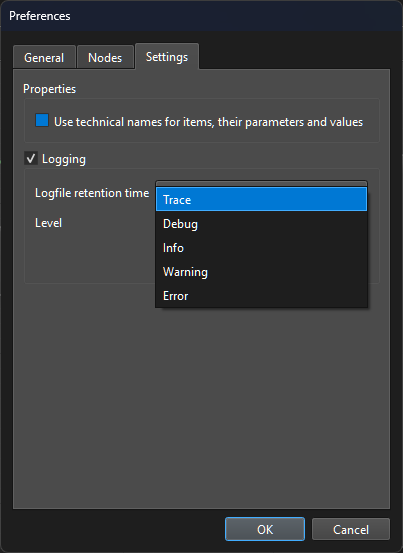Viewport: 403px width, 553px height.
Task: Select the Settings tab
Action: [167, 57]
